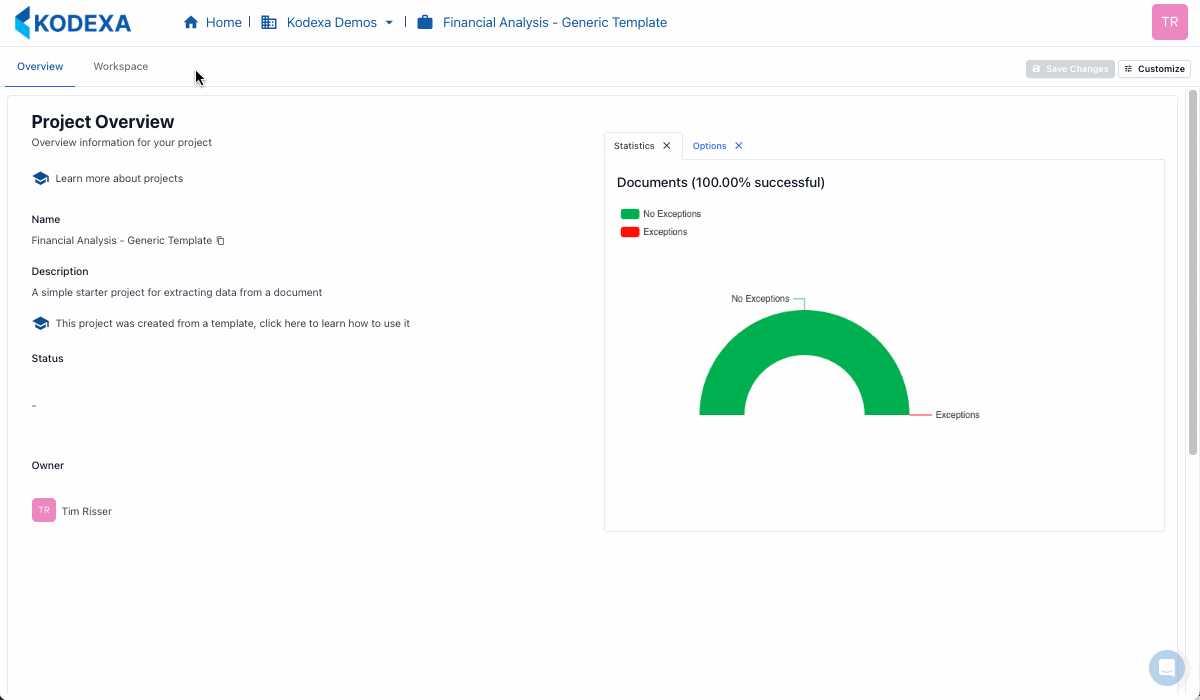Viewport: 1200px width, 700px height.
Task: Copy the project name with copy icon
Action: click(221, 241)
